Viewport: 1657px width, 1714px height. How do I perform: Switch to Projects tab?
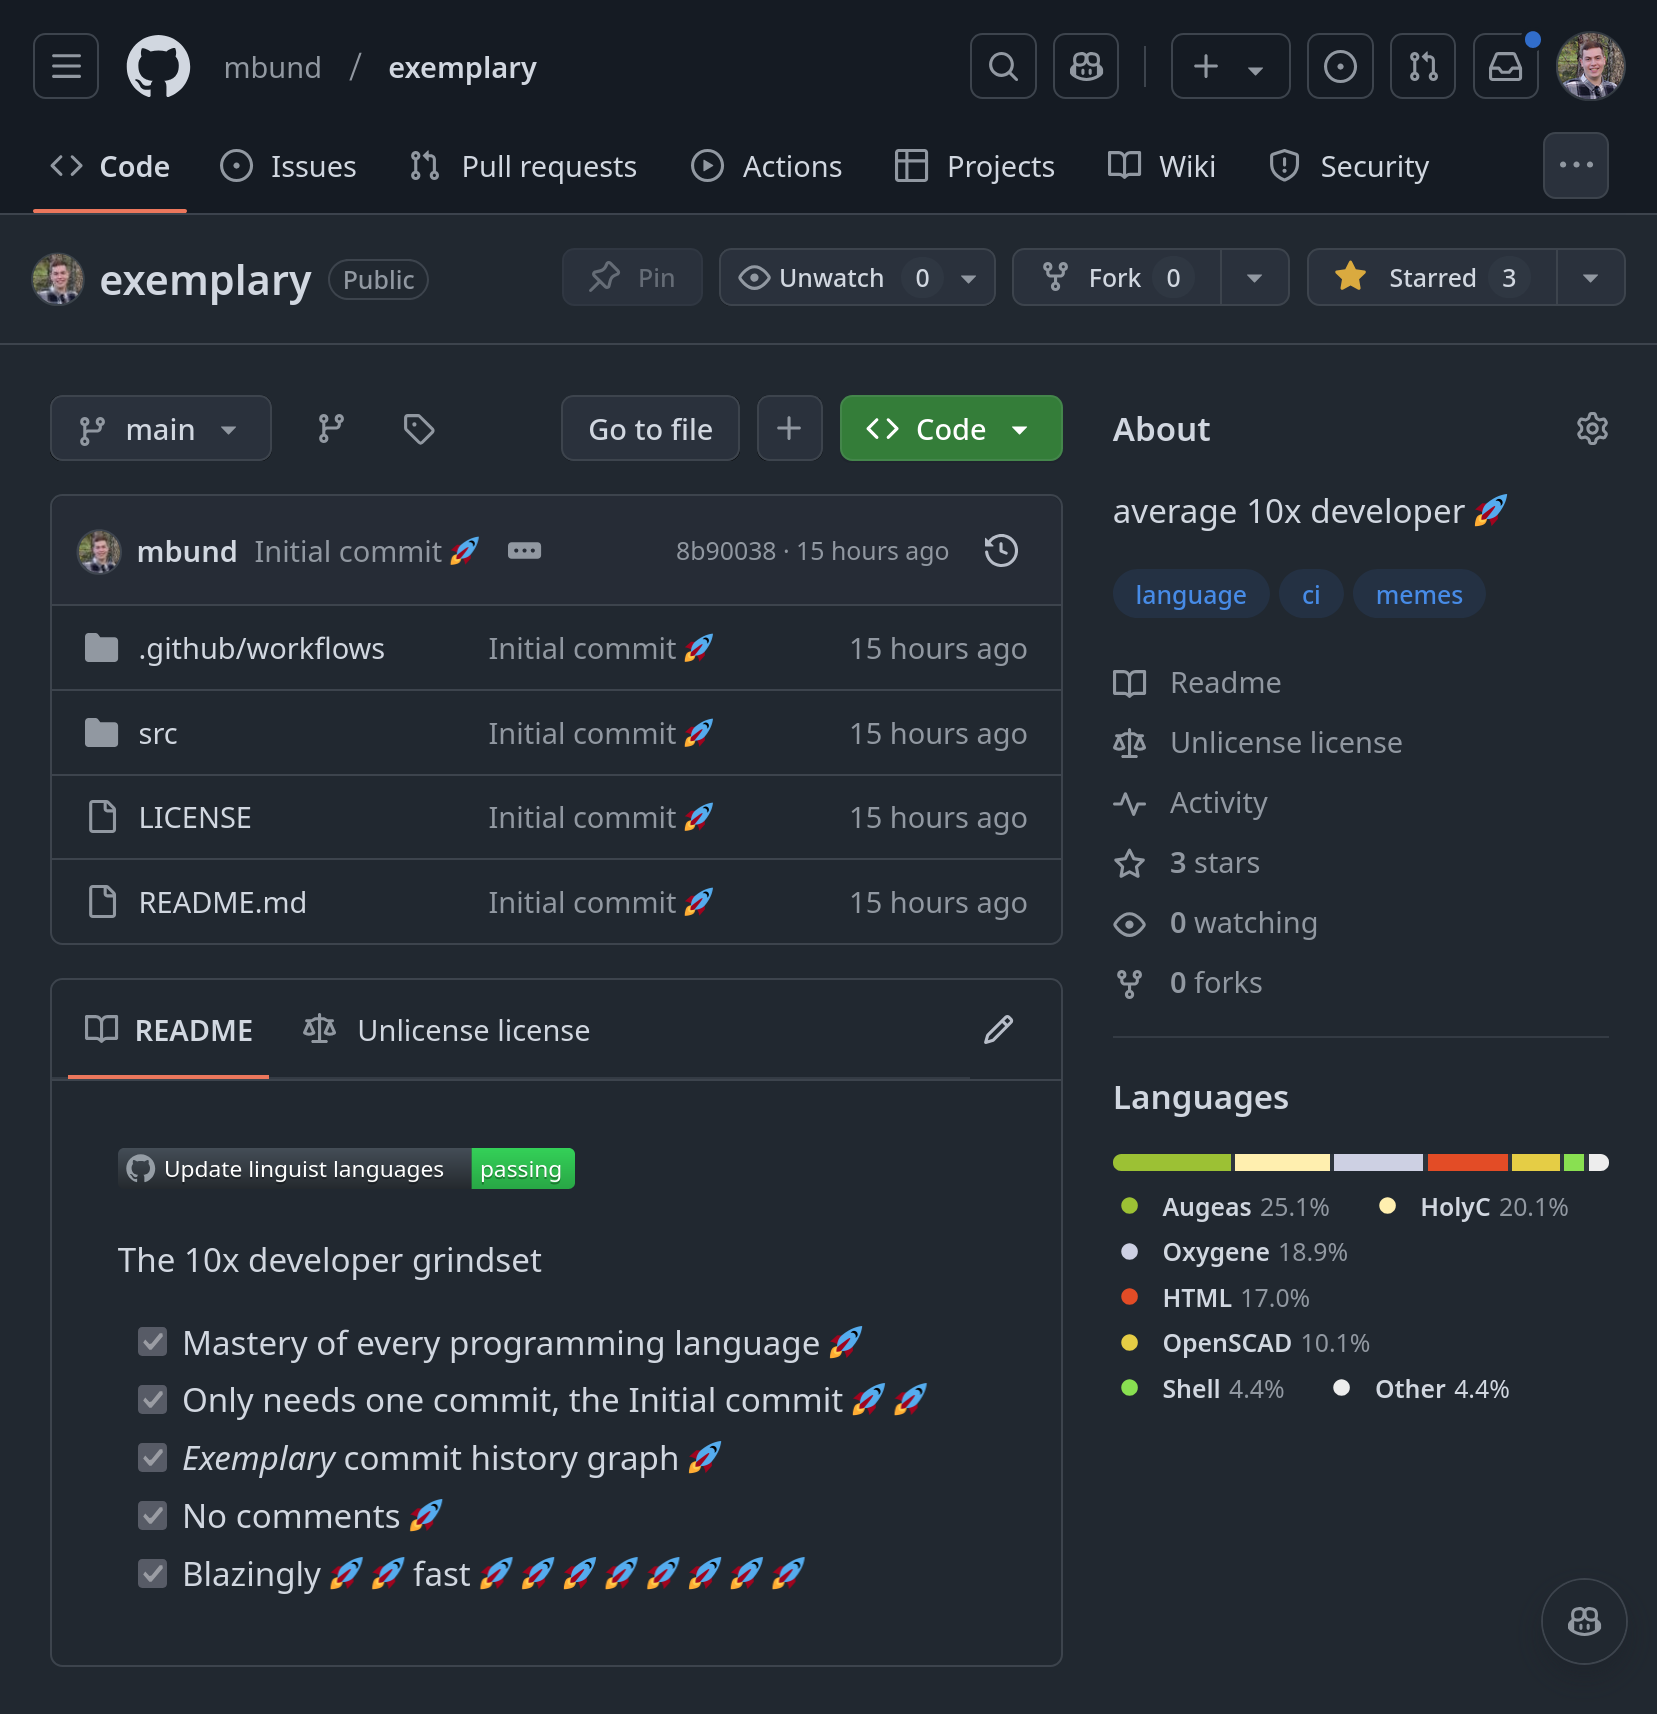(975, 166)
